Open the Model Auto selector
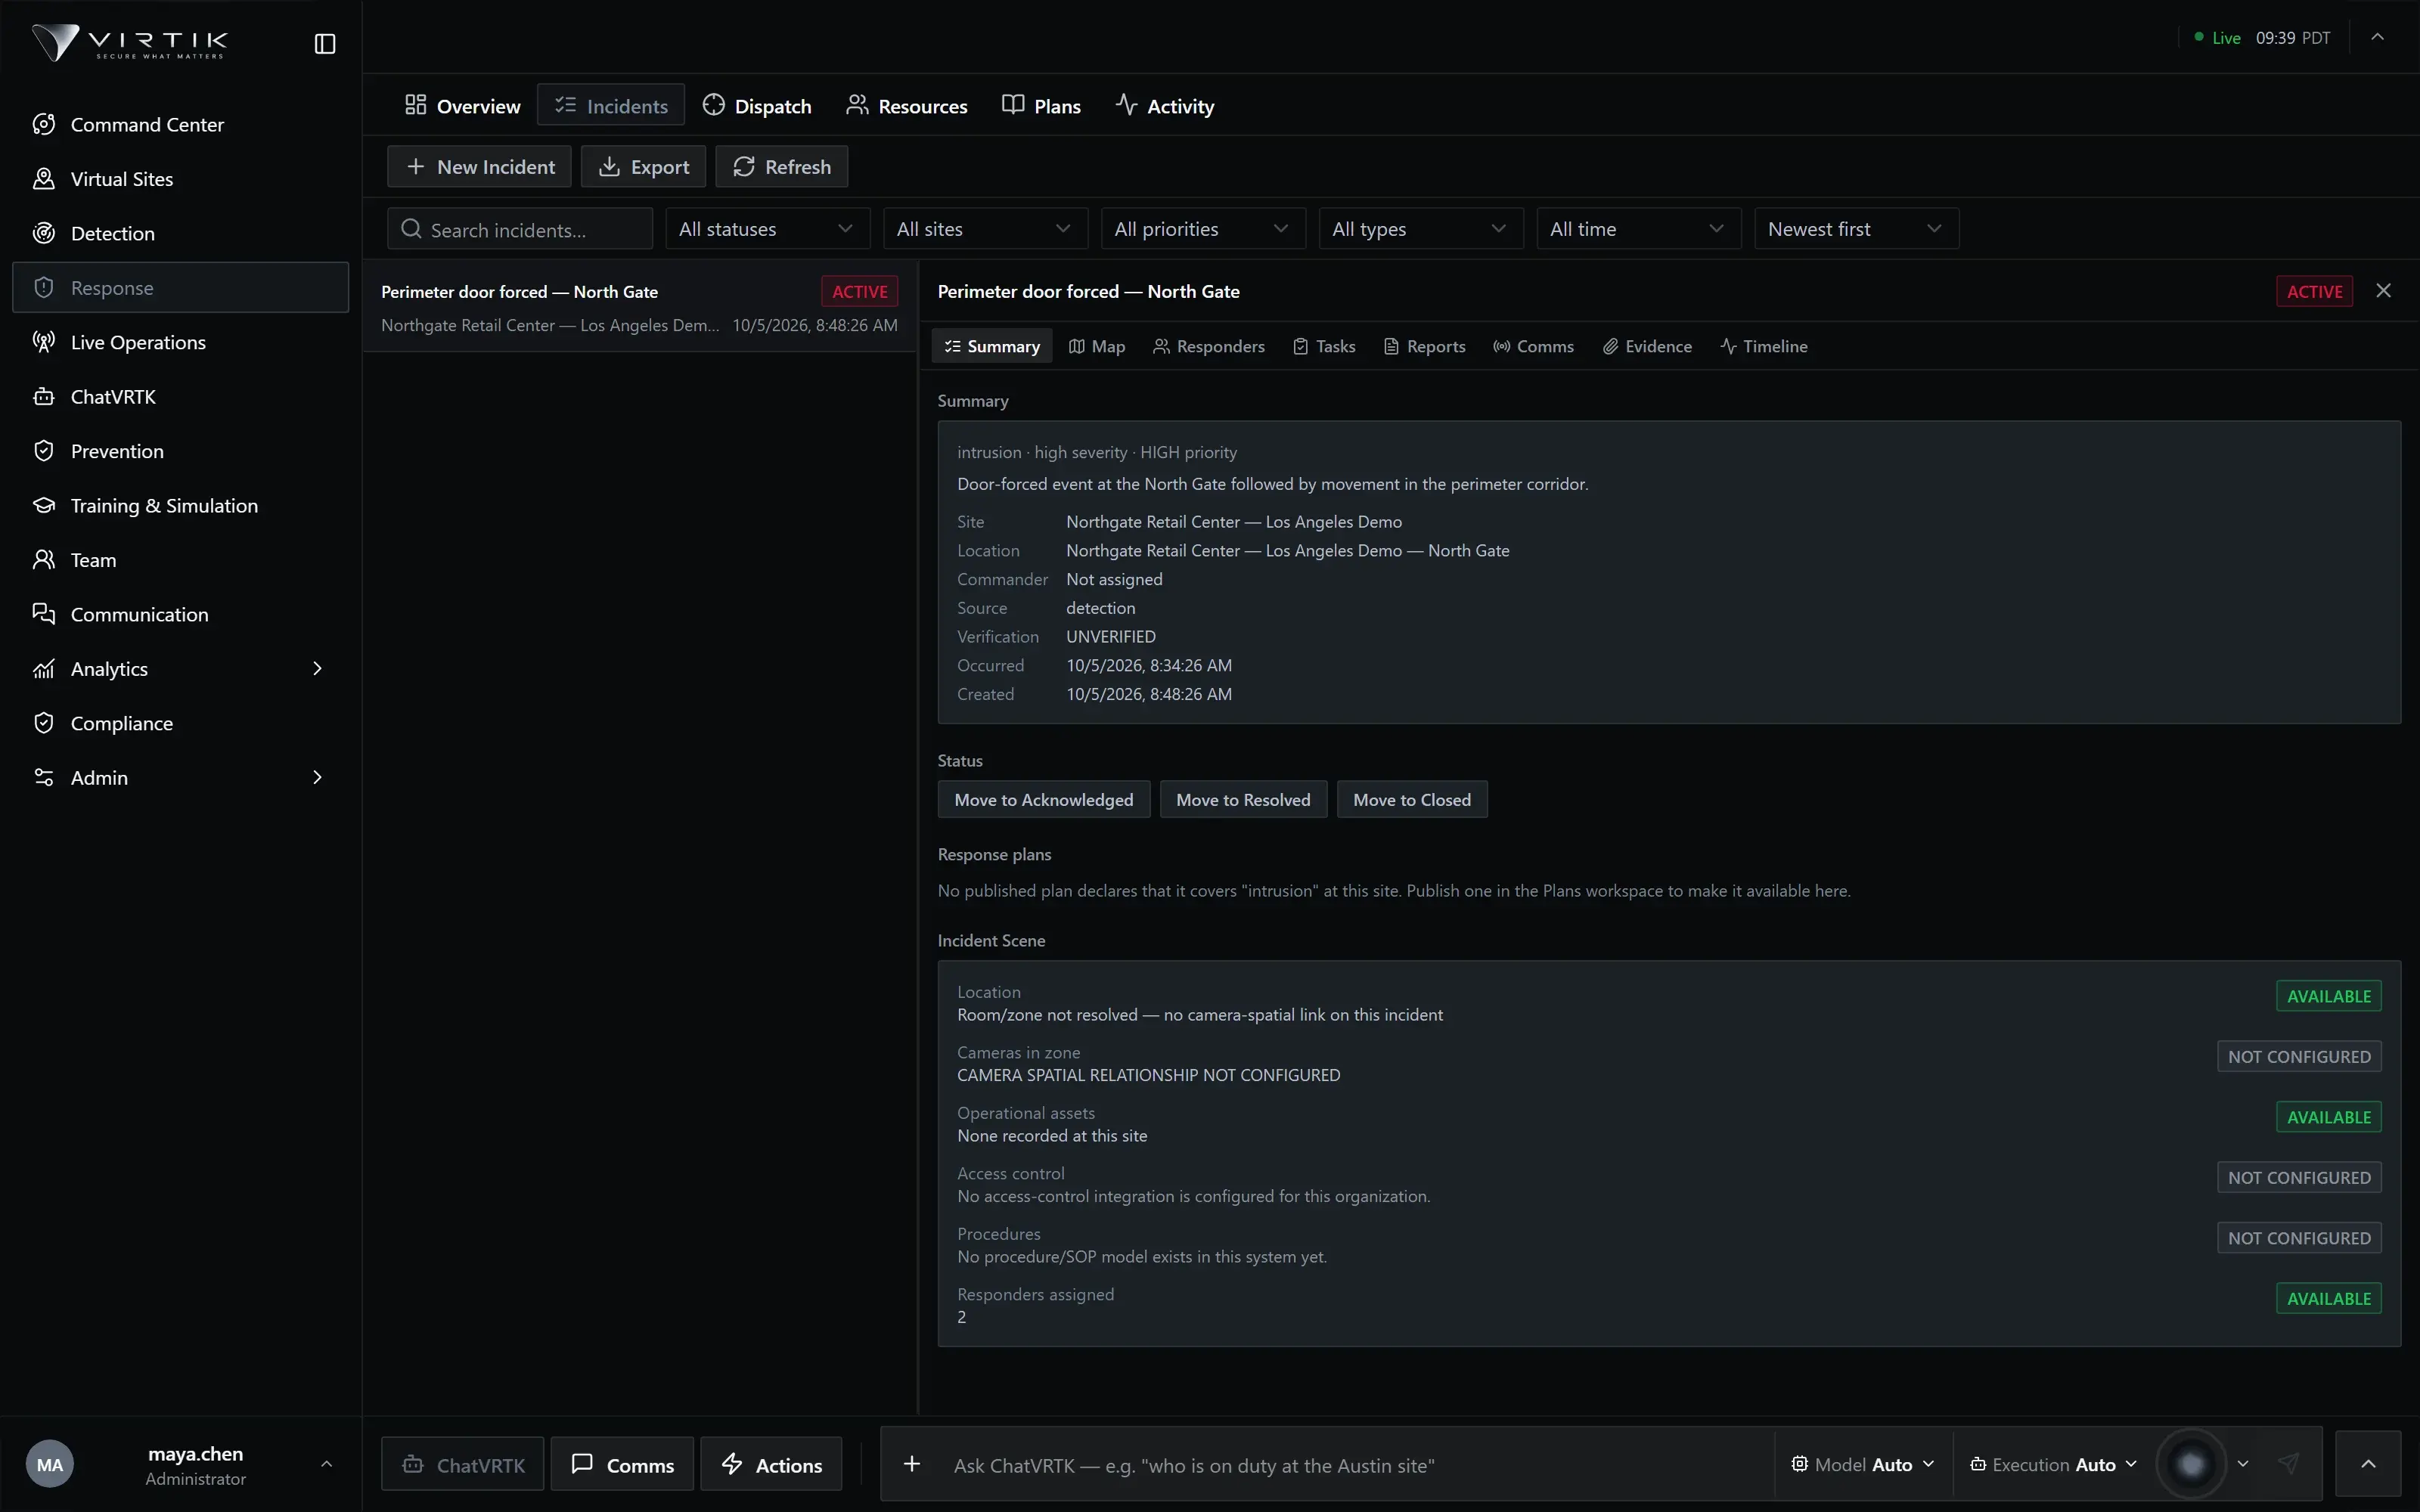Viewport: 2420px width, 1512px height. pyautogui.click(x=1863, y=1465)
